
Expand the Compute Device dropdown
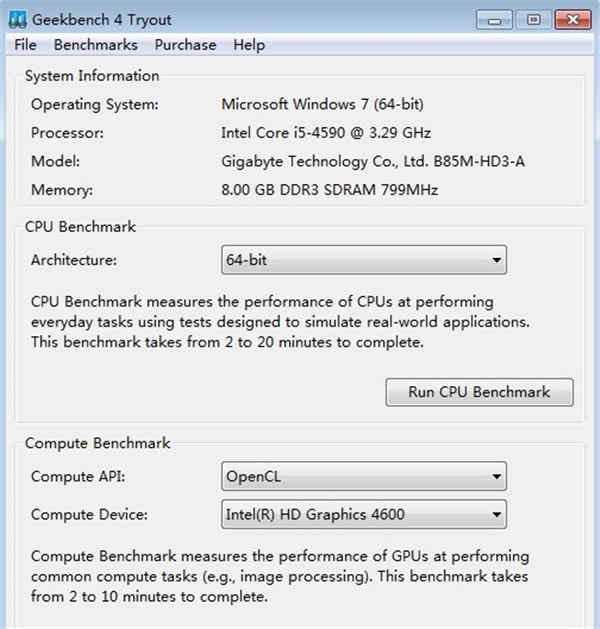363,515
